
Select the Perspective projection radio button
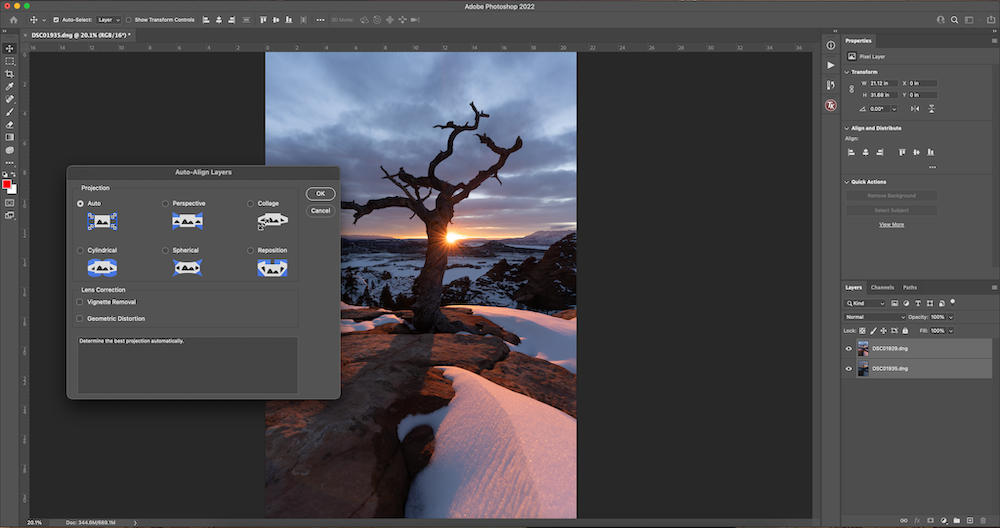[166, 203]
